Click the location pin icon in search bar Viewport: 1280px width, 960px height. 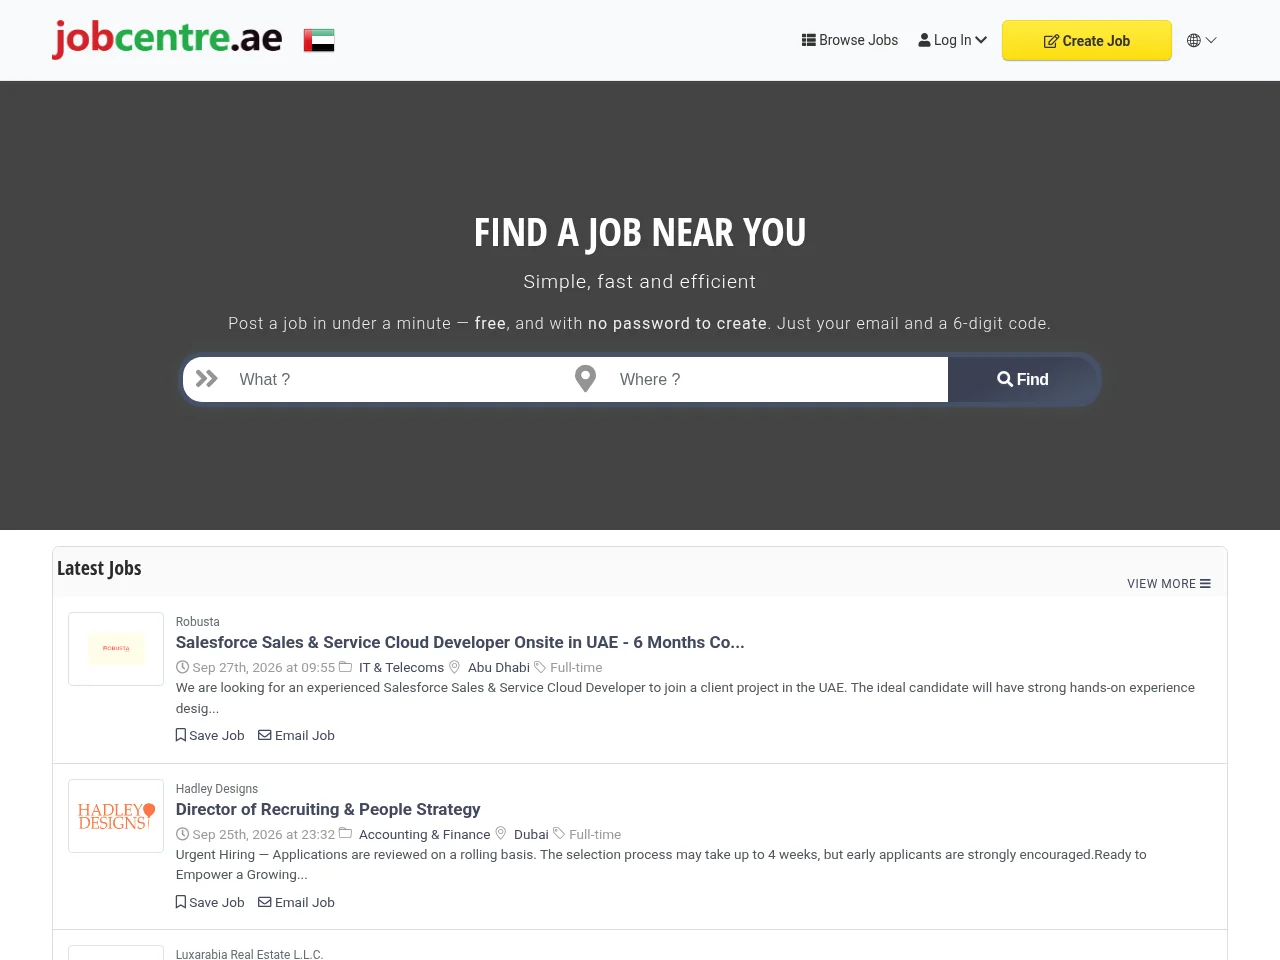[x=586, y=379]
